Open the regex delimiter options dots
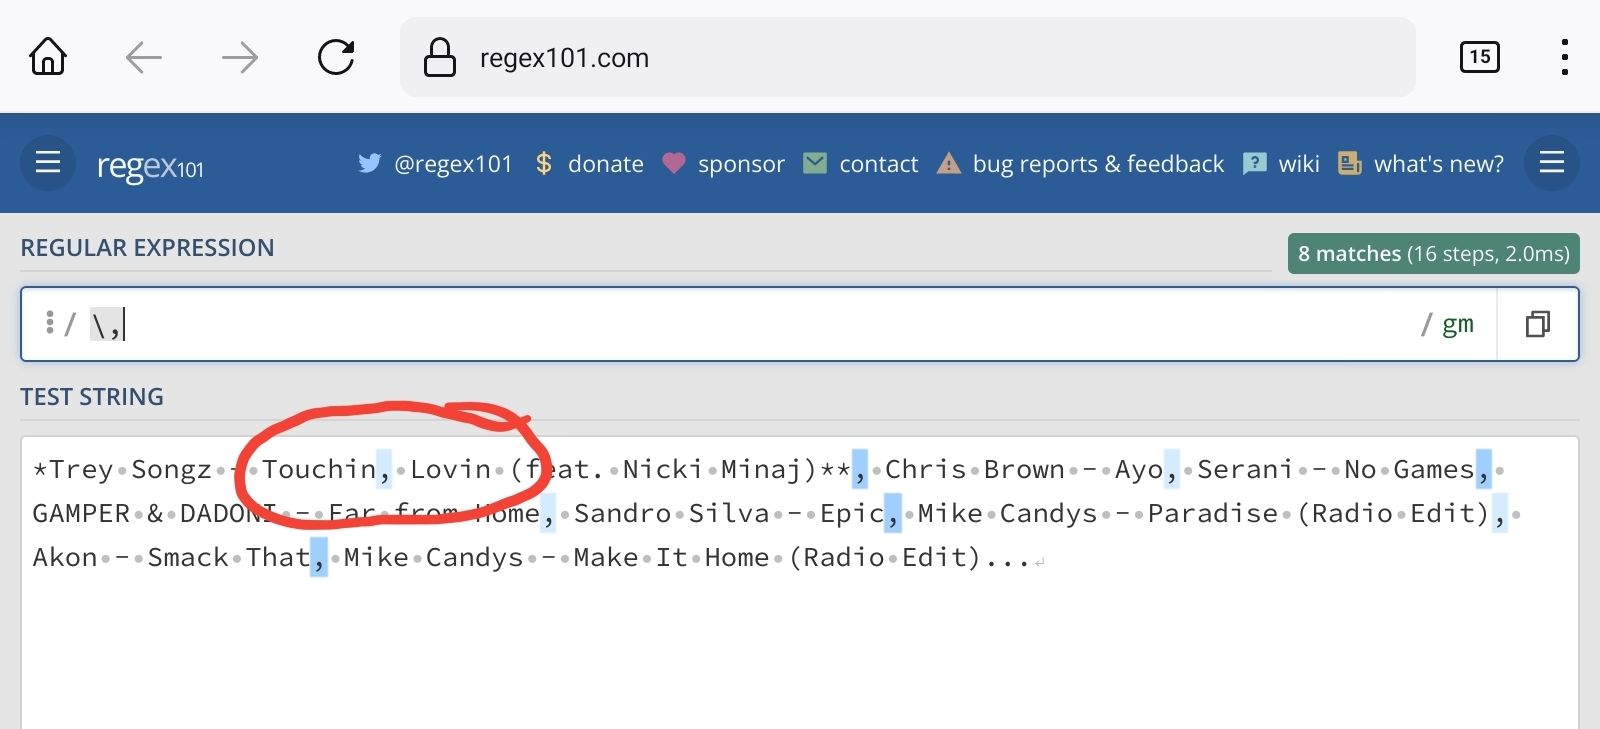Image resolution: width=1600 pixels, height=729 pixels. click(x=49, y=323)
